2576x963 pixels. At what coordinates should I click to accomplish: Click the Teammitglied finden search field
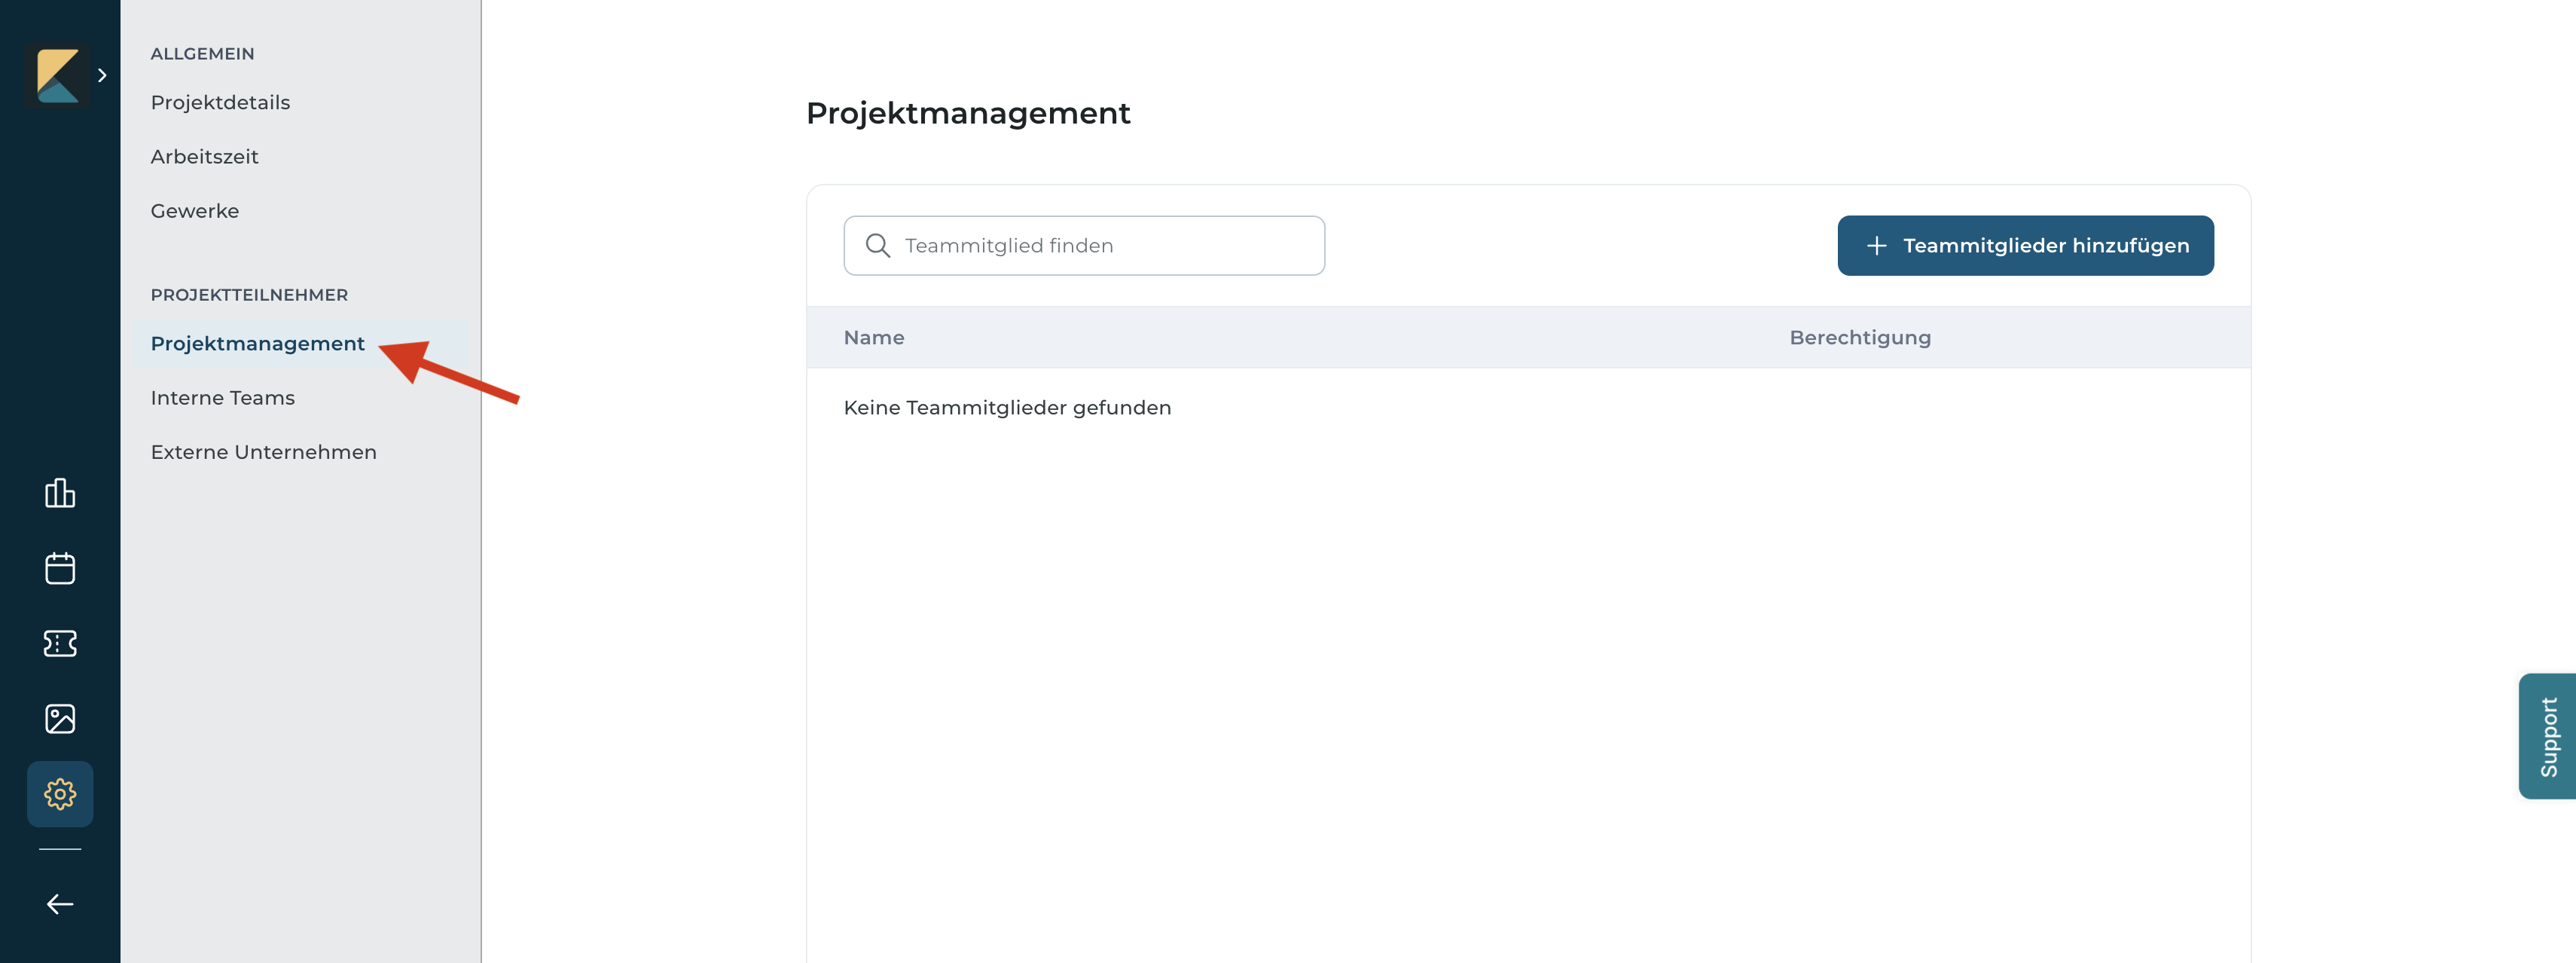(x=1084, y=245)
